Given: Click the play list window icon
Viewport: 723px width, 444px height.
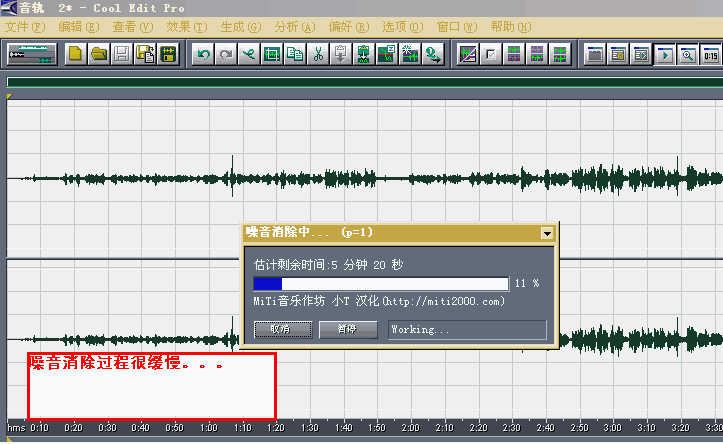Looking at the screenshot, I should [641, 54].
